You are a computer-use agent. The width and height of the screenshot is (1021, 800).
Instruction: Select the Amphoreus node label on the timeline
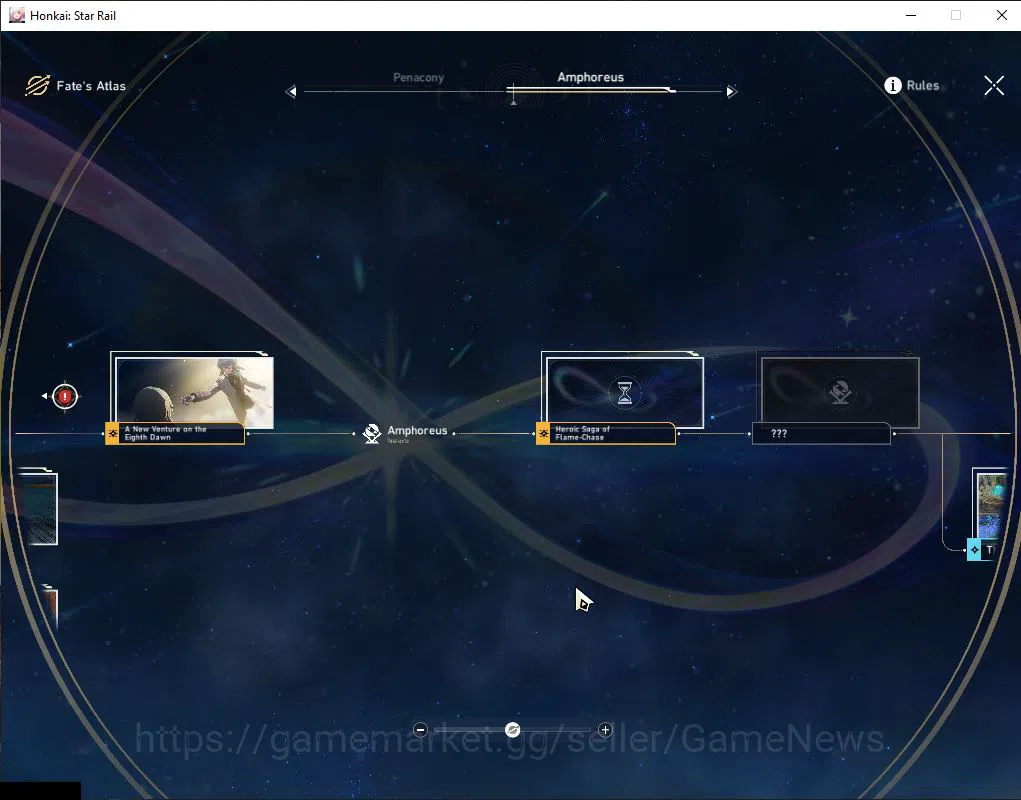[x=417, y=431]
